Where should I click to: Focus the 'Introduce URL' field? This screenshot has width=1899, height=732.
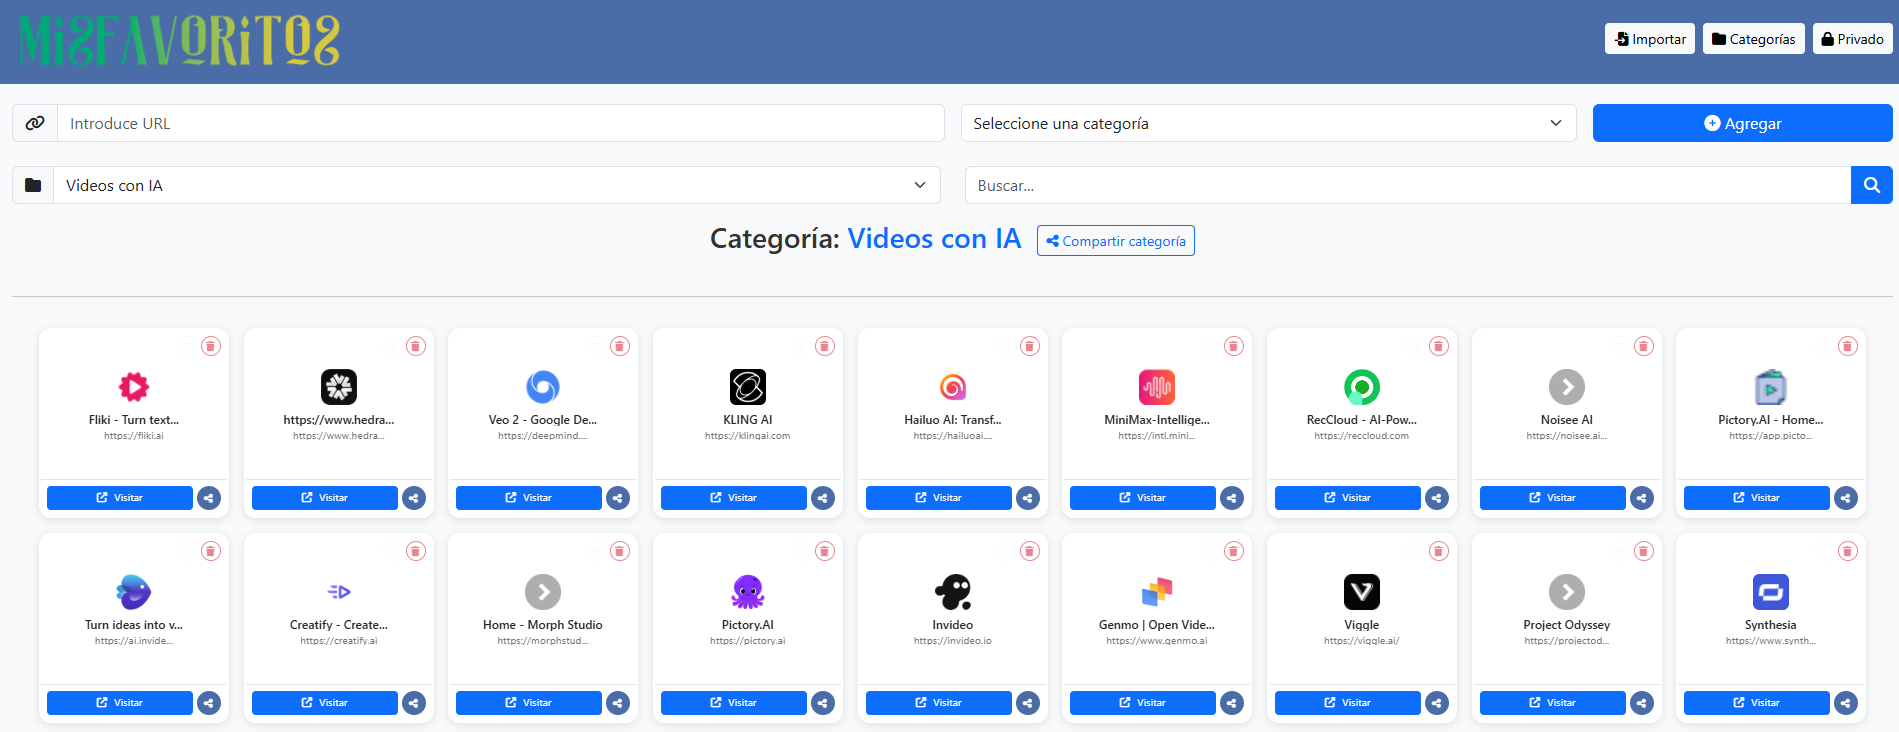(500, 123)
